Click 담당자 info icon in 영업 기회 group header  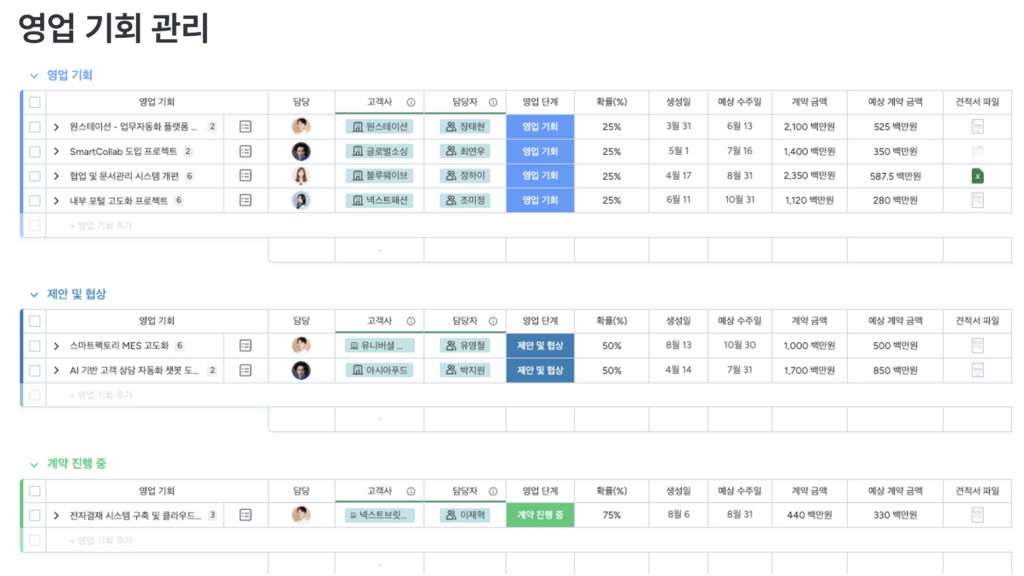point(493,102)
